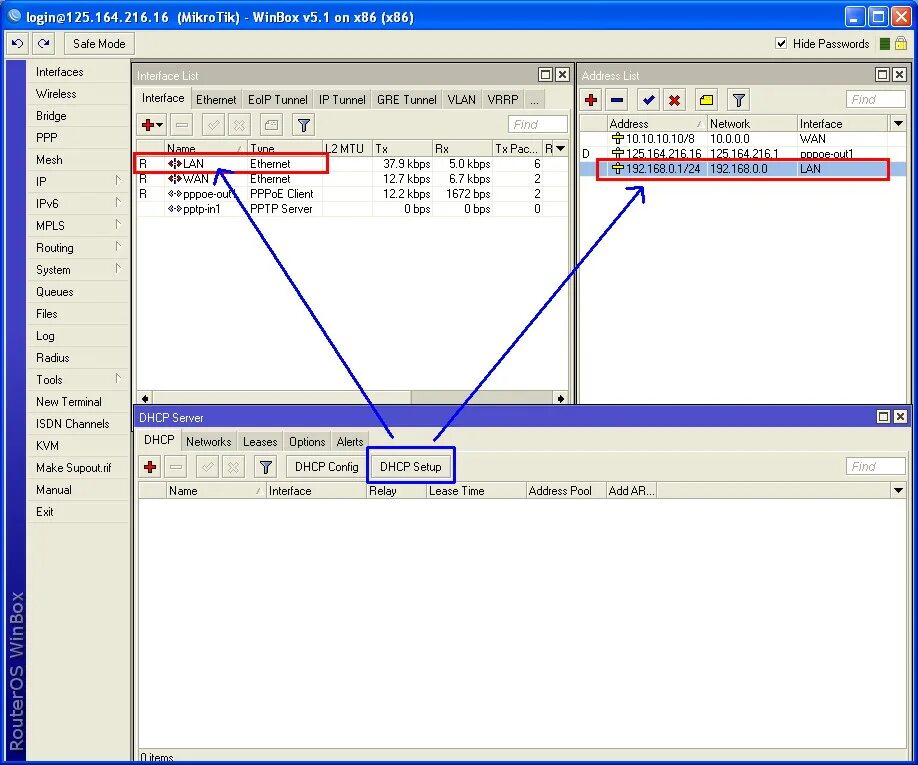
Task: Sort DHCP servers by Lease Time column
Action: coord(476,490)
